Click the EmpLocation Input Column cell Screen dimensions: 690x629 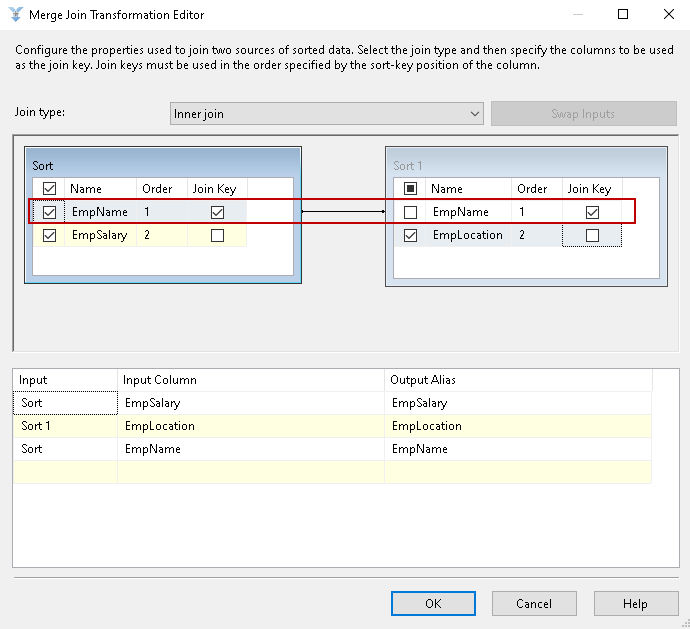click(251, 426)
